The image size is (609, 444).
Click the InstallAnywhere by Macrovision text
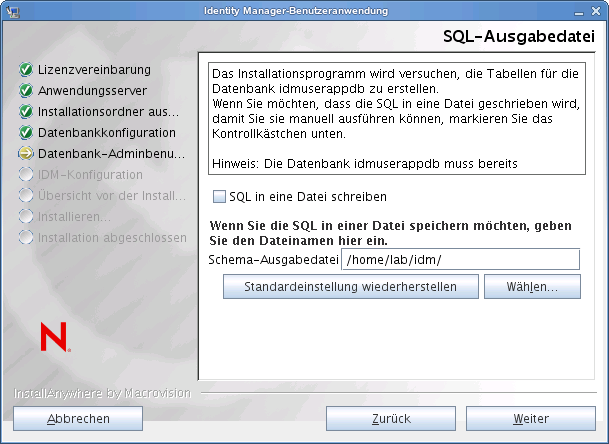coord(102,393)
